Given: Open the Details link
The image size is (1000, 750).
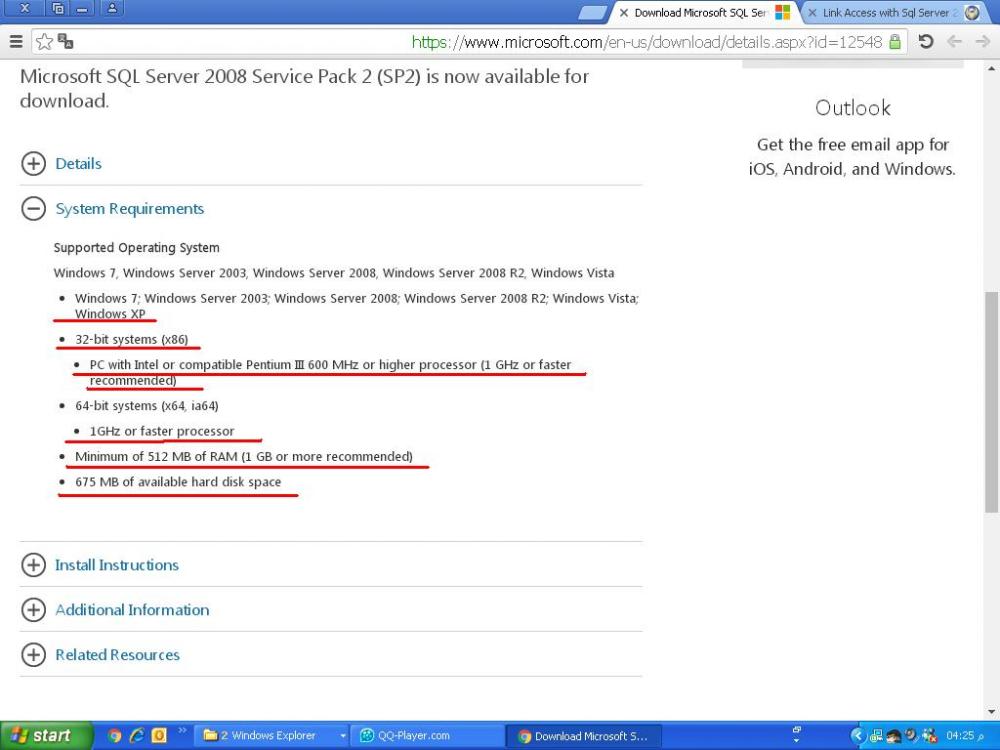Looking at the screenshot, I should click(x=78, y=163).
